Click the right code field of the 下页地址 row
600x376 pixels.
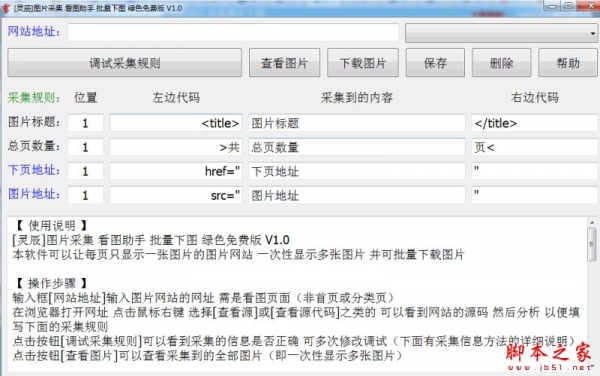point(535,171)
